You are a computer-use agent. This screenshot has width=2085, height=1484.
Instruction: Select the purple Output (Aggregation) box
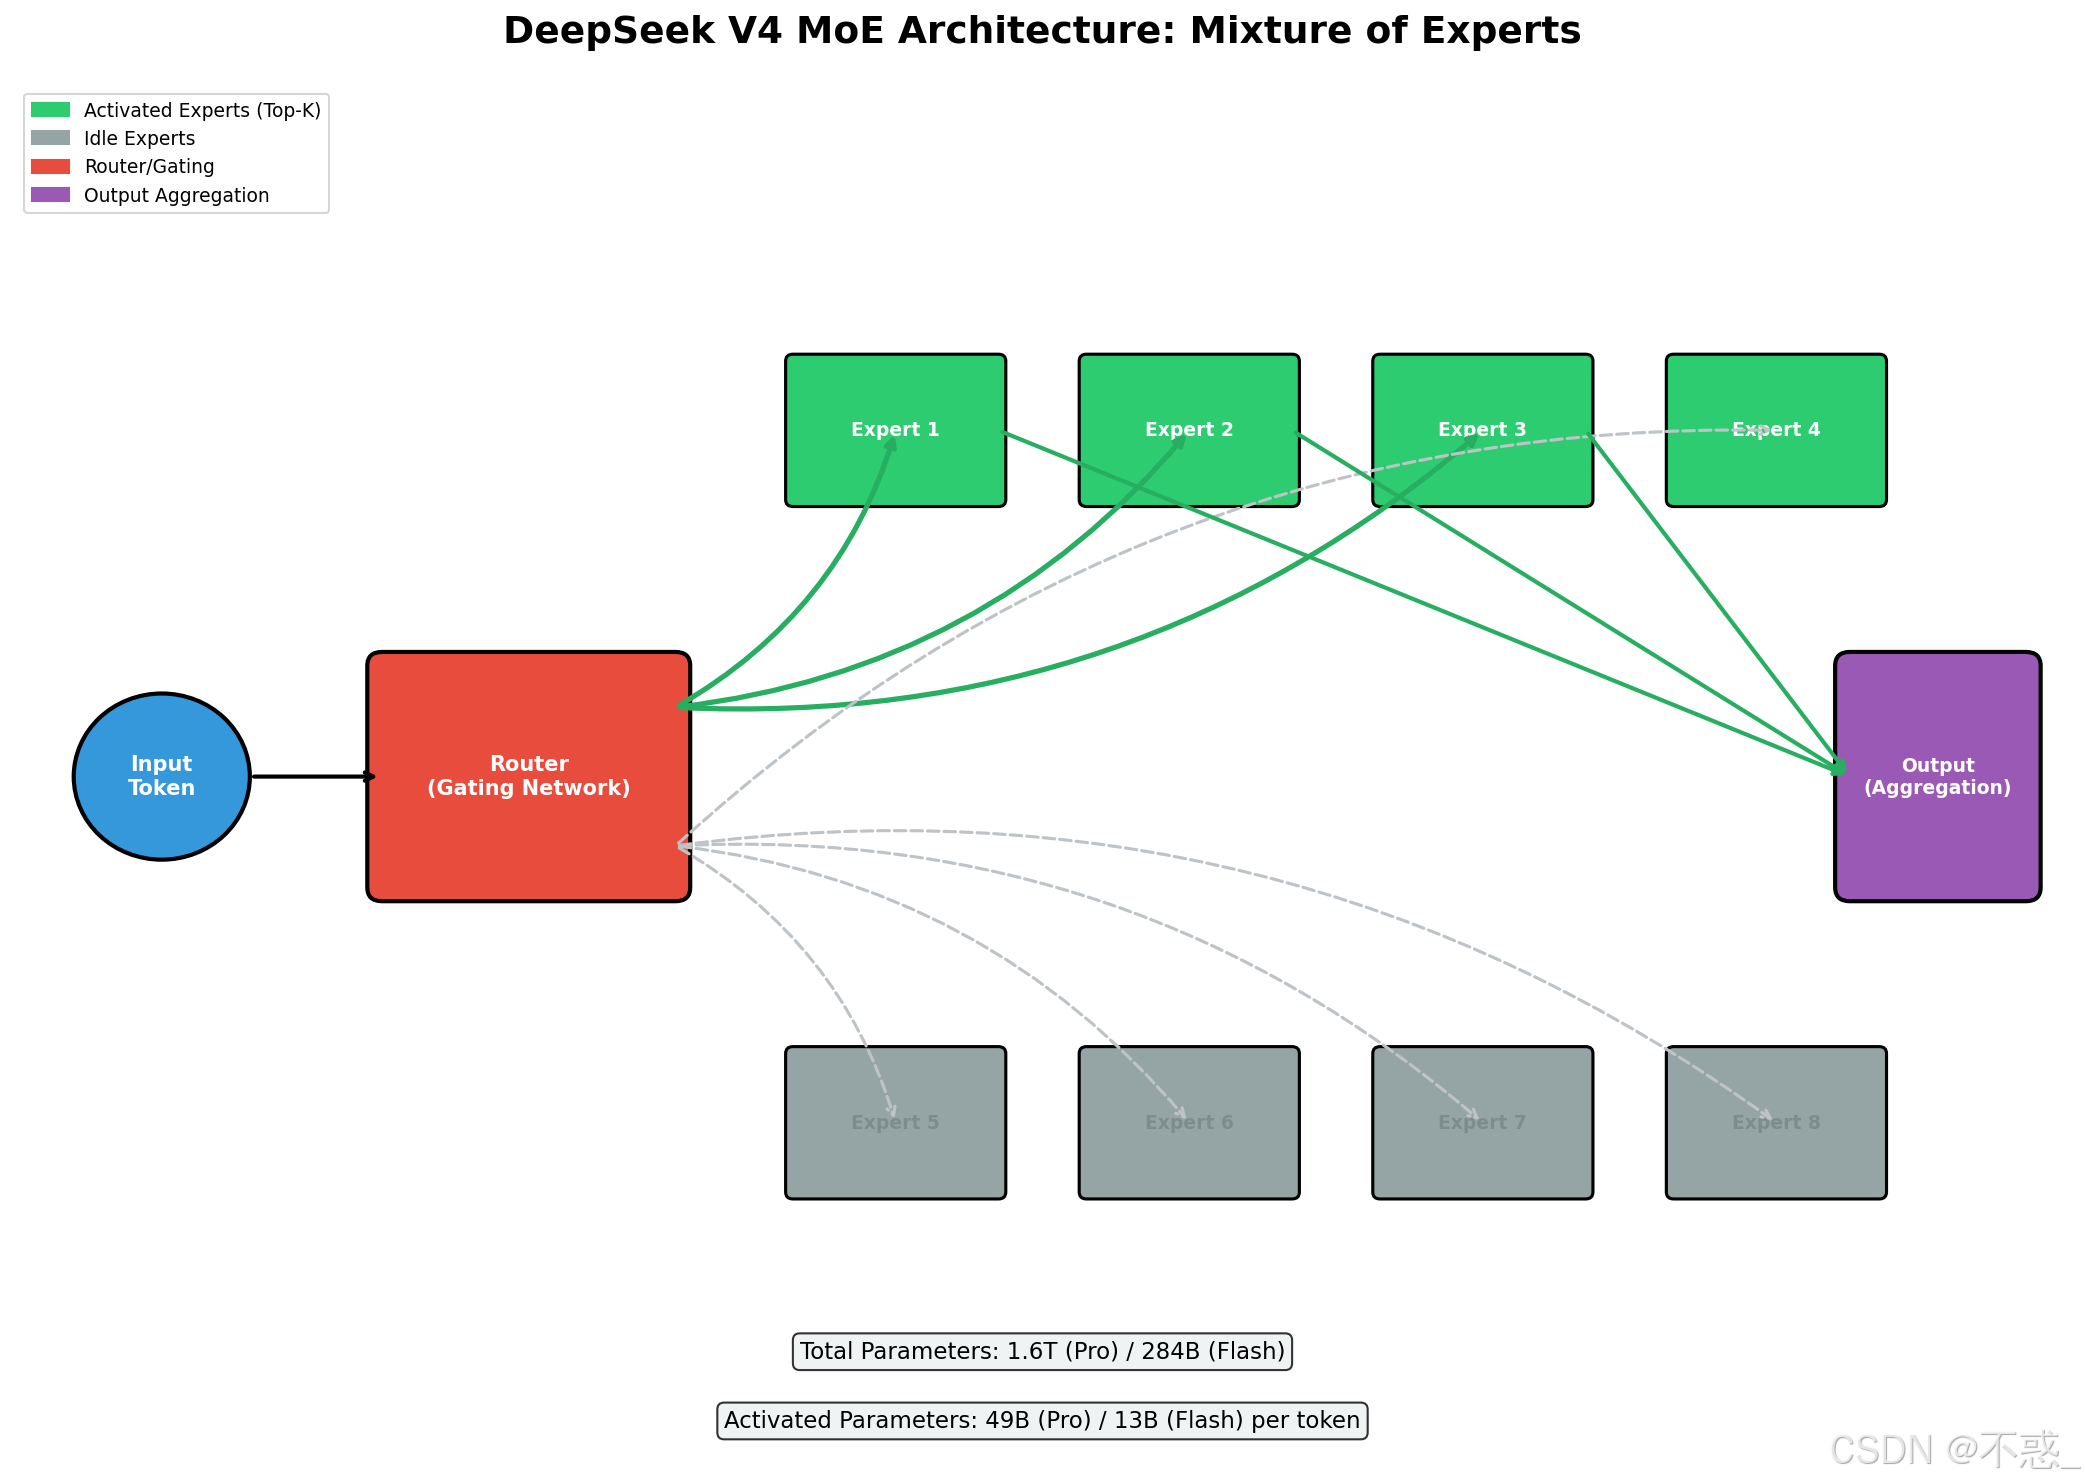[x=1938, y=776]
